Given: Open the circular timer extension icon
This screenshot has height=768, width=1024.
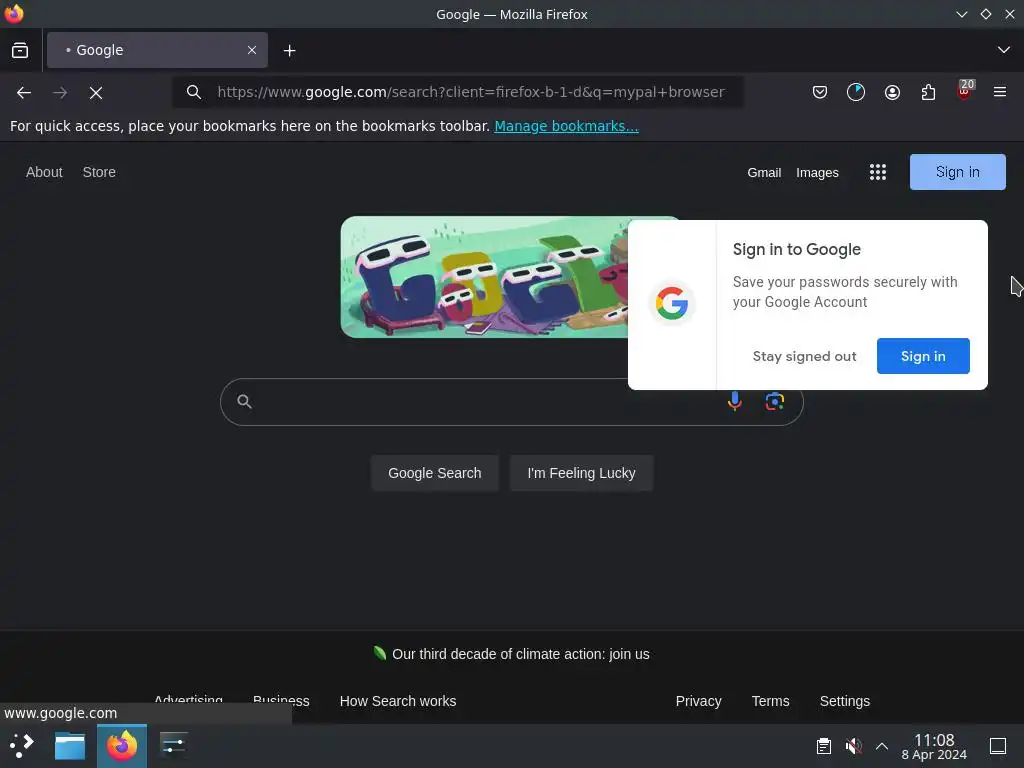Looking at the screenshot, I should click(x=856, y=92).
